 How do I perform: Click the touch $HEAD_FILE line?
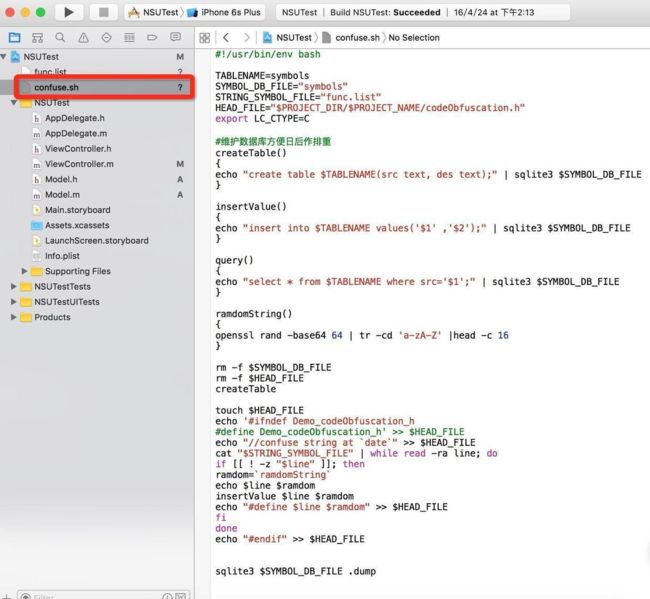point(260,410)
